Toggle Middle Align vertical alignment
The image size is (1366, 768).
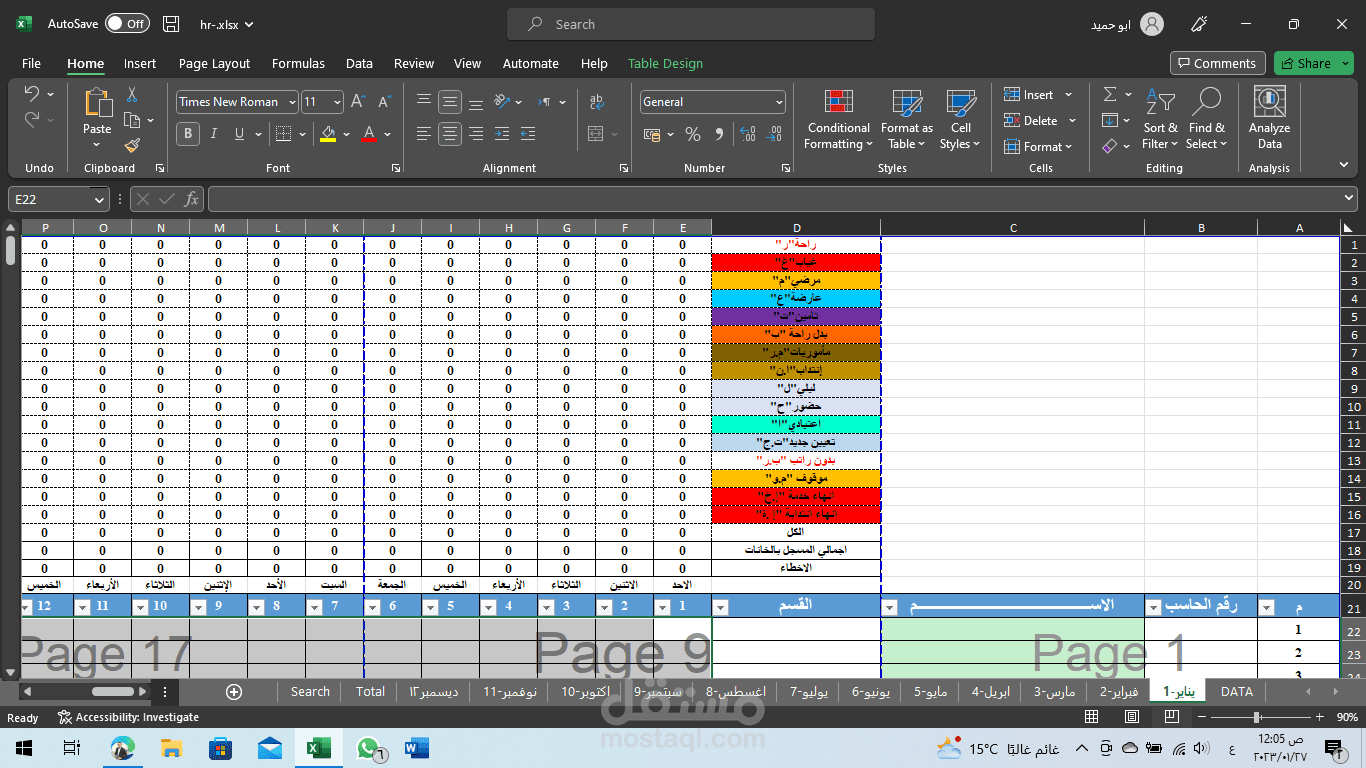(x=450, y=102)
